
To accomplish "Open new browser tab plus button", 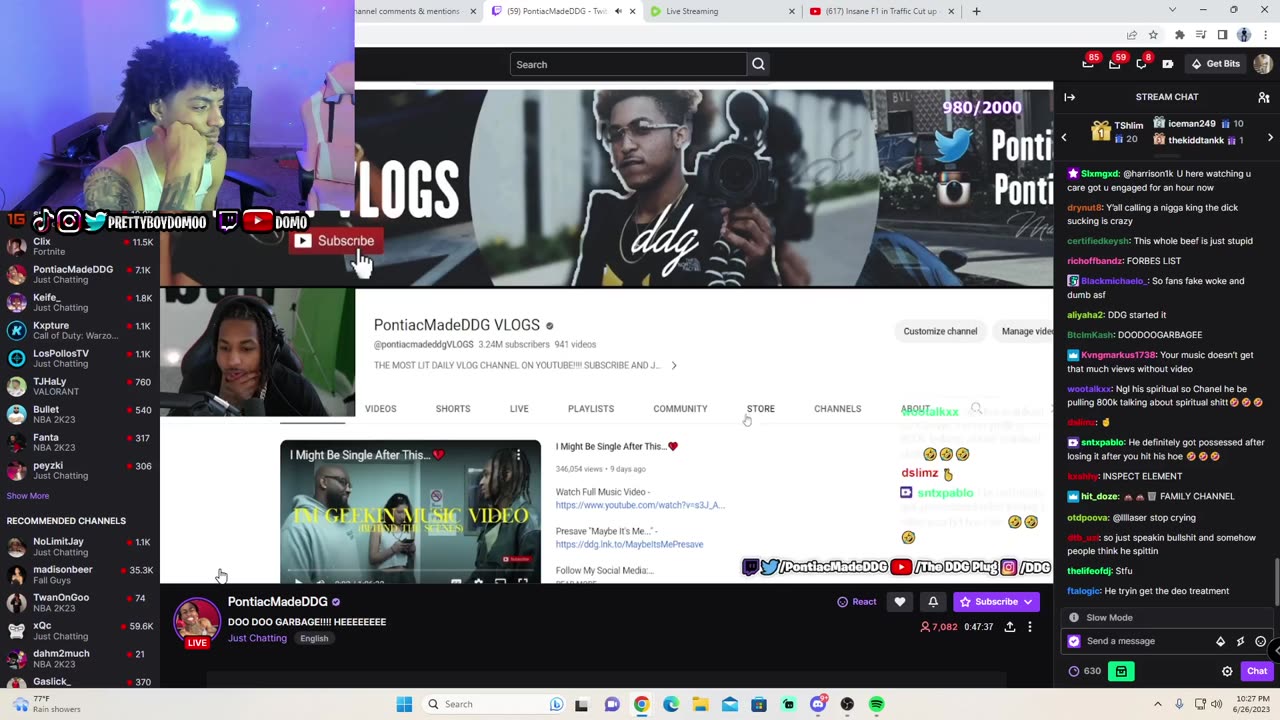I will [x=976, y=11].
